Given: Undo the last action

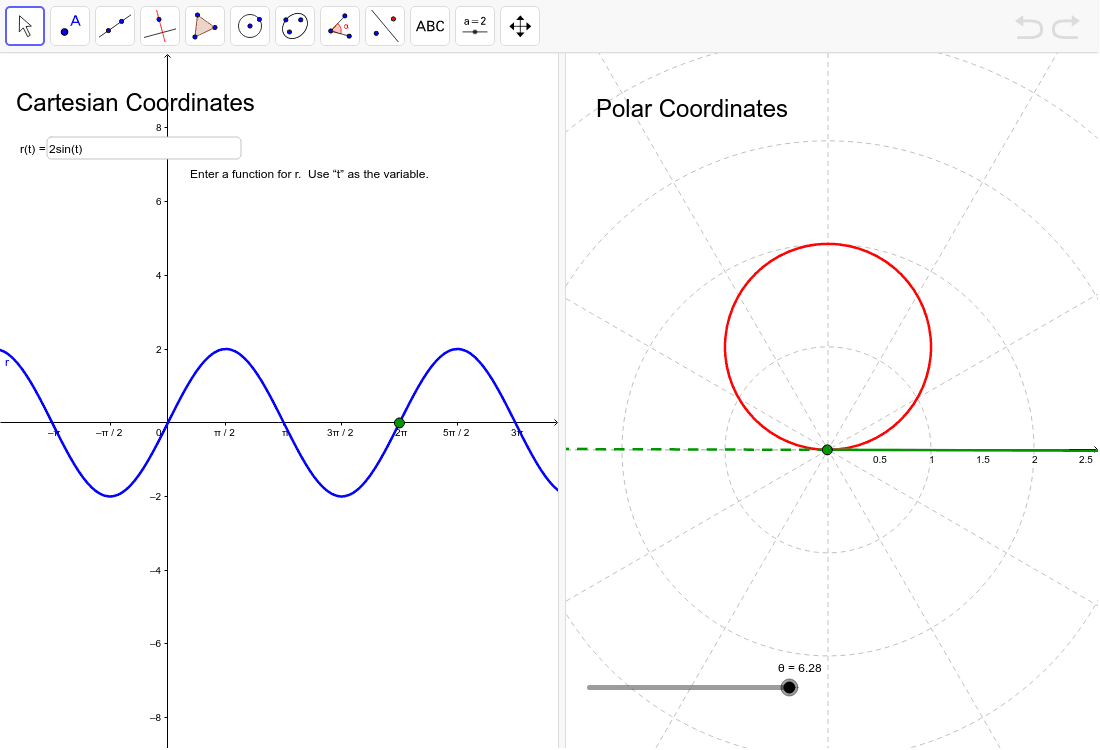Looking at the screenshot, I should (1029, 27).
